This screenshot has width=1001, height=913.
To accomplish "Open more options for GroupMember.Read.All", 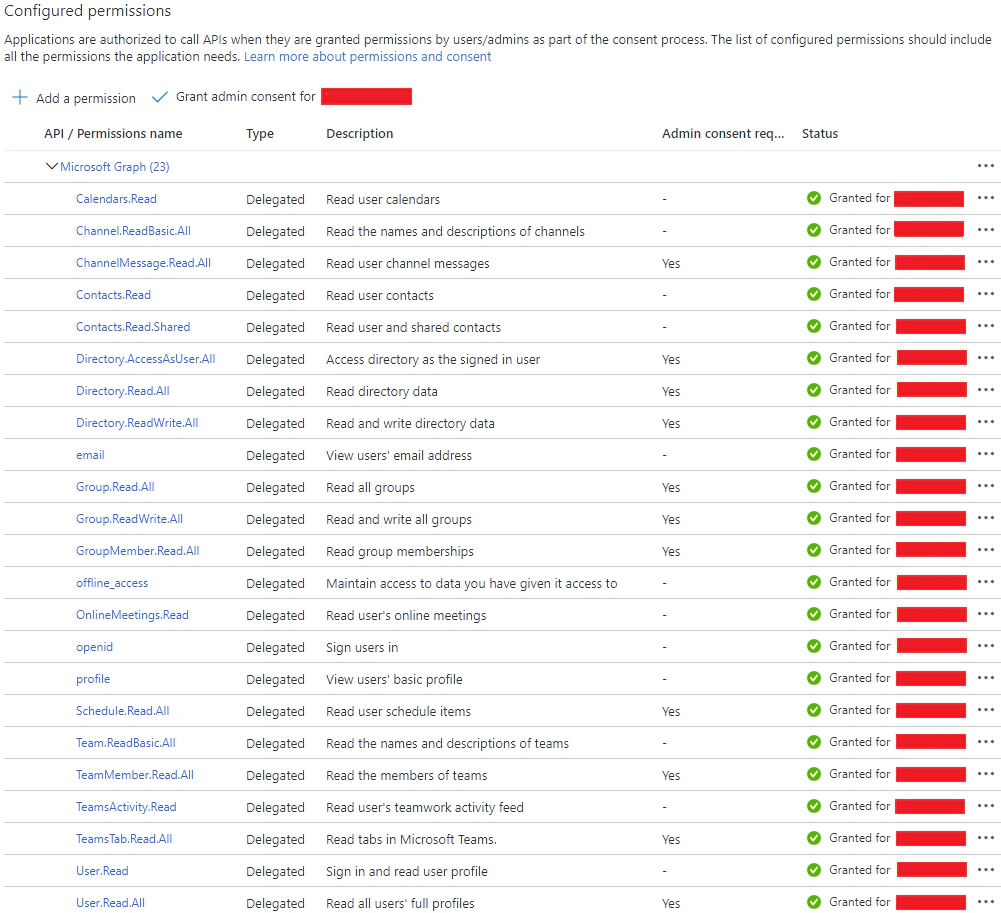I will tap(985, 550).
